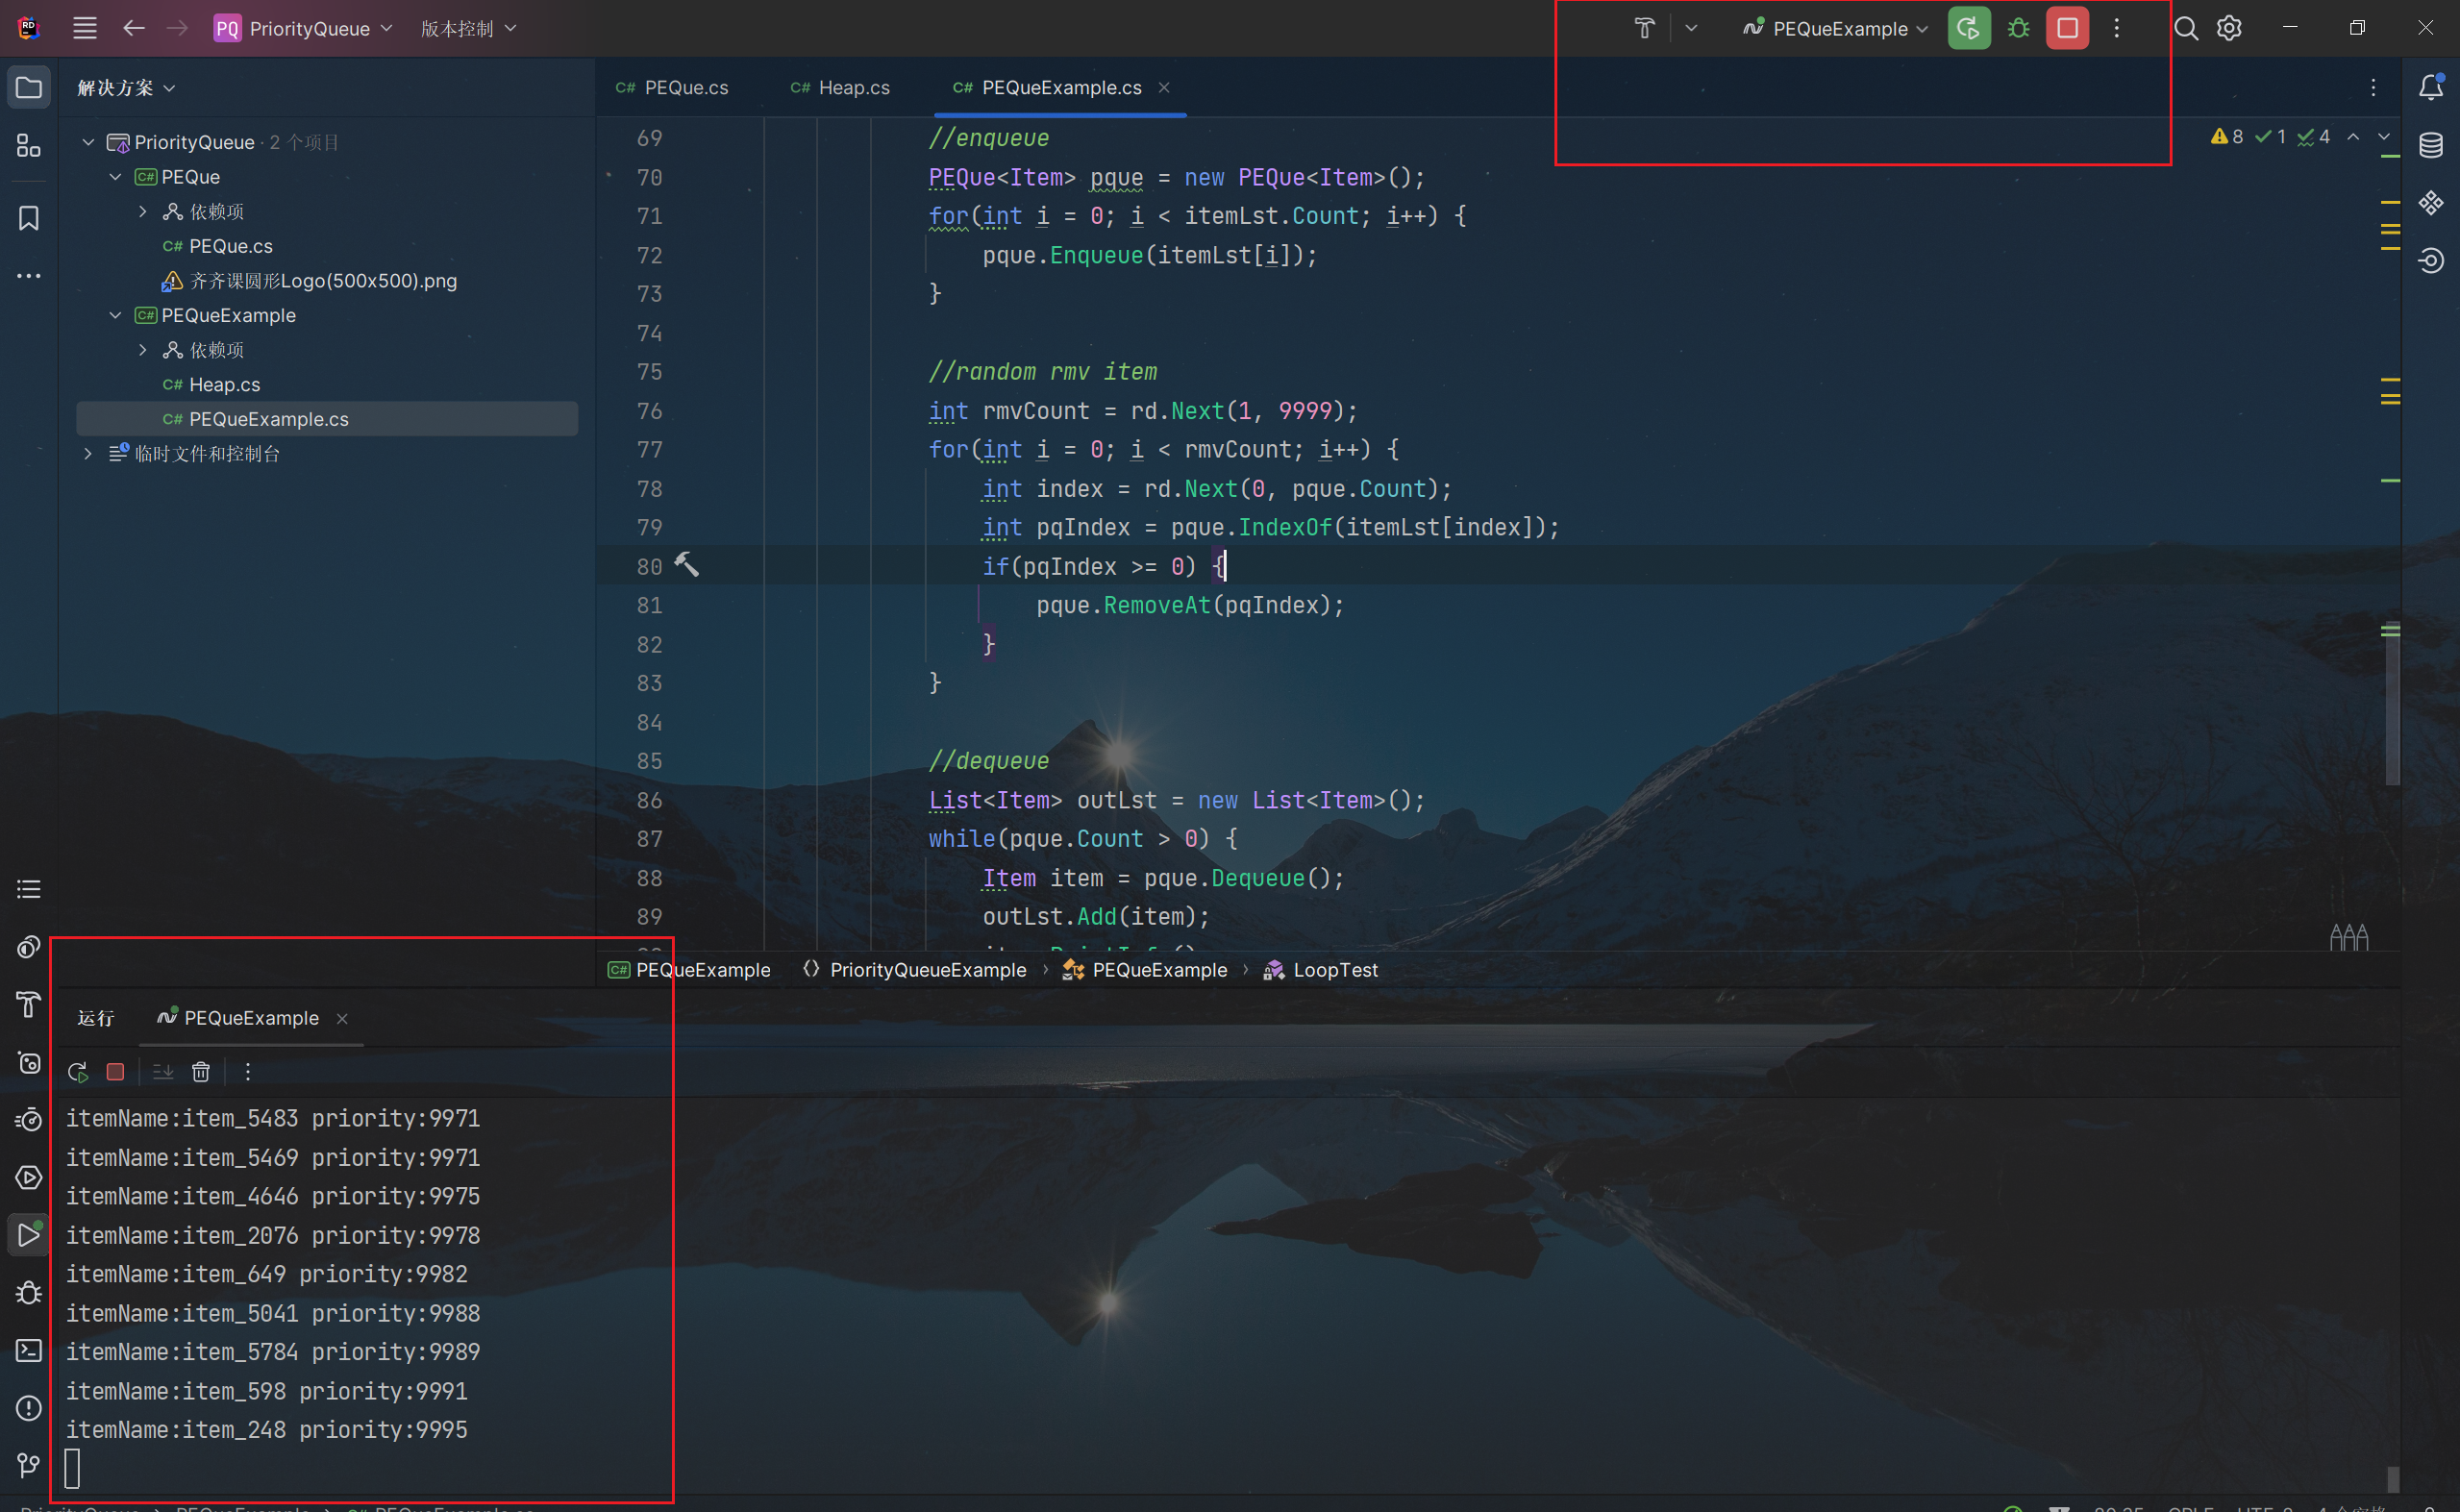Show more tool windows ellipsis
This screenshot has height=1512, width=2460.
pyautogui.click(x=29, y=276)
